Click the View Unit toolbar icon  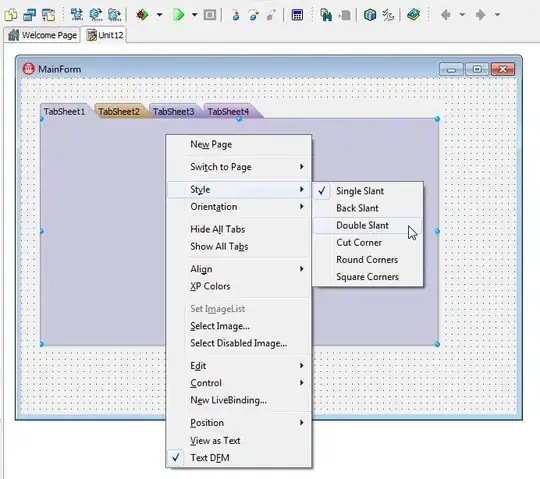pos(11,15)
